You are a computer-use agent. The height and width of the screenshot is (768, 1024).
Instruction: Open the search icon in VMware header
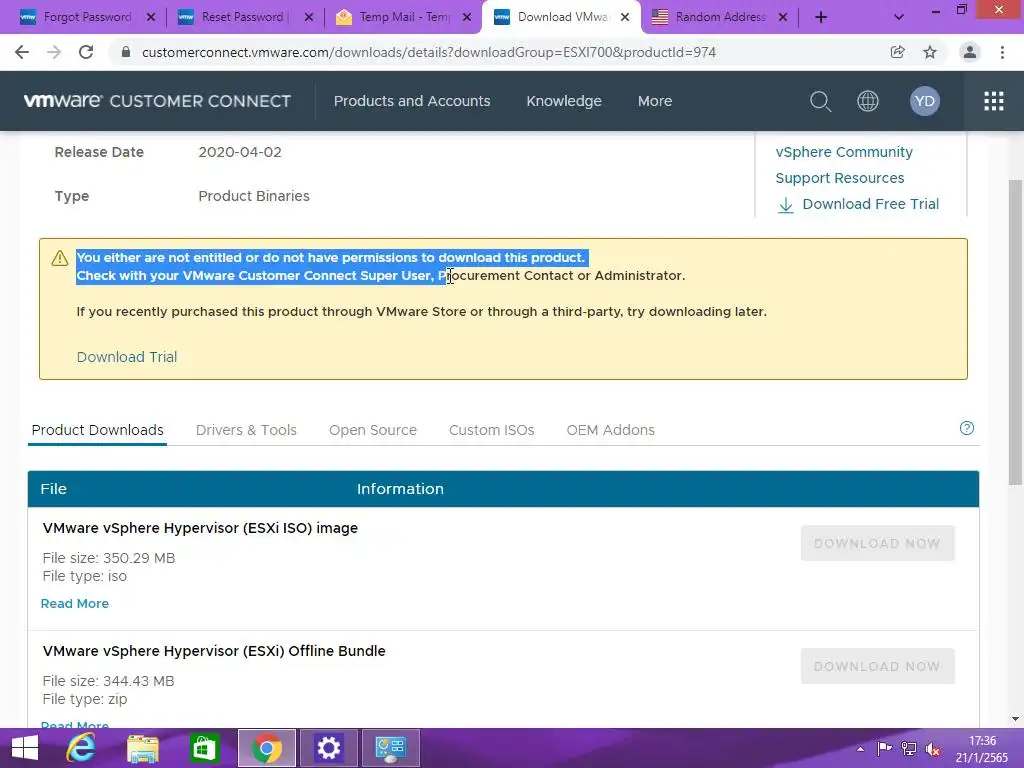[820, 101]
